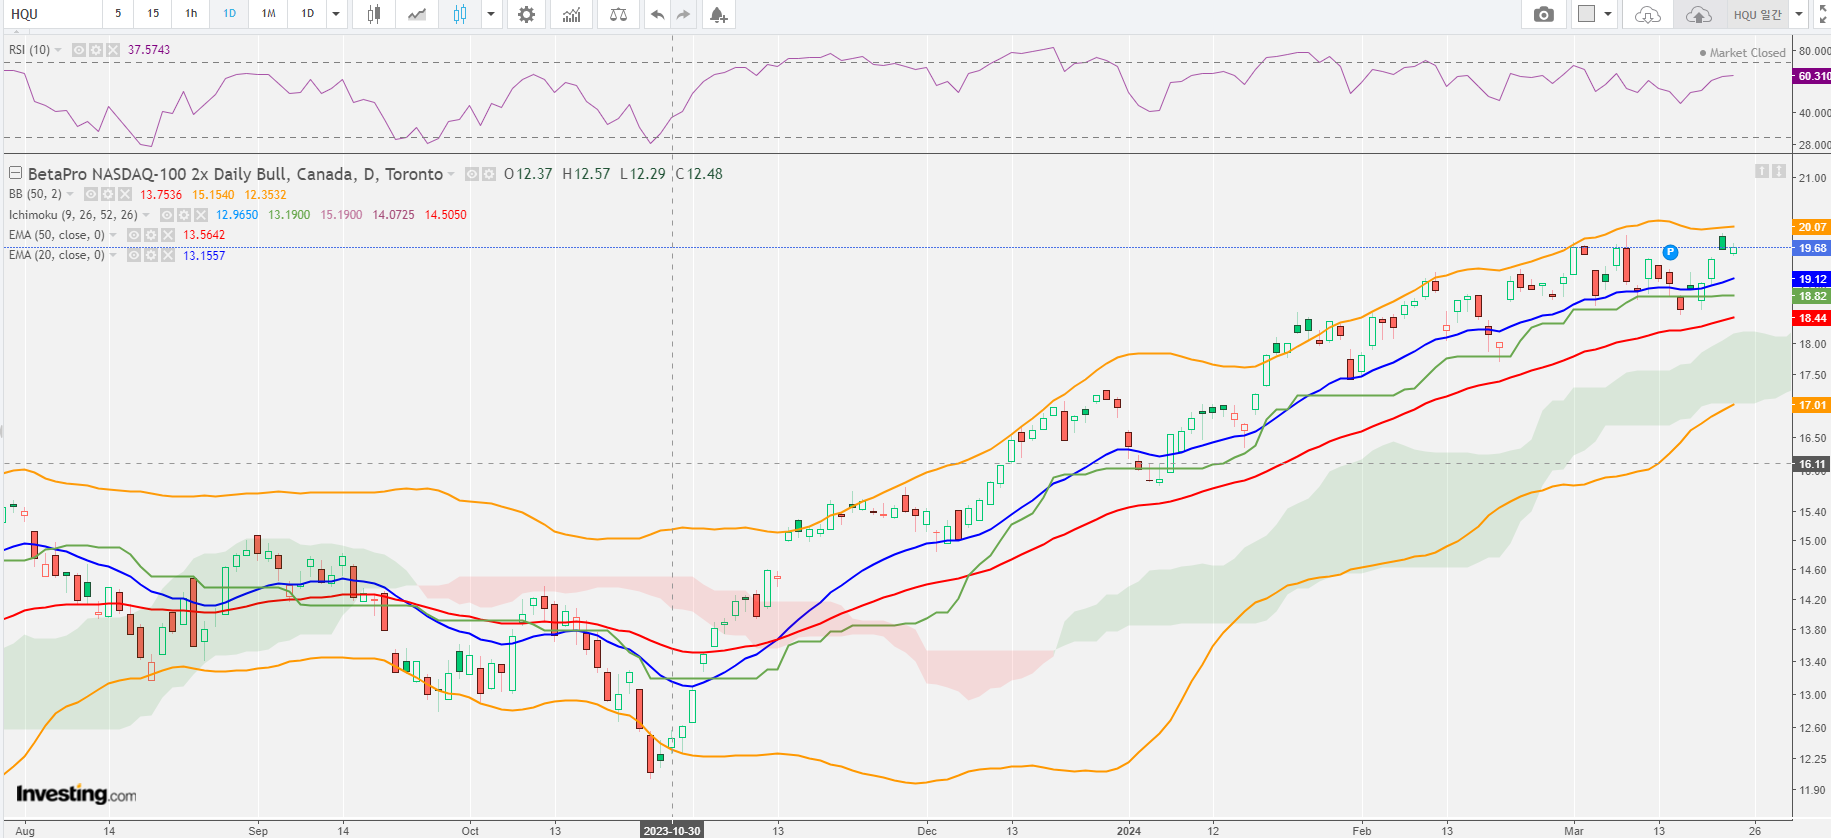Screen dimensions: 1831x838
Task: Open settings for EMA (50, close, 0)
Action: click(x=150, y=235)
